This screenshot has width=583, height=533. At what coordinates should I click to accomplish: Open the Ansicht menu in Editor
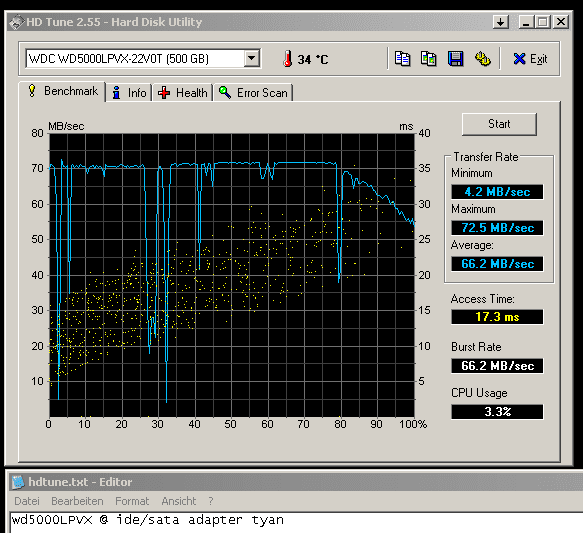coord(178,501)
